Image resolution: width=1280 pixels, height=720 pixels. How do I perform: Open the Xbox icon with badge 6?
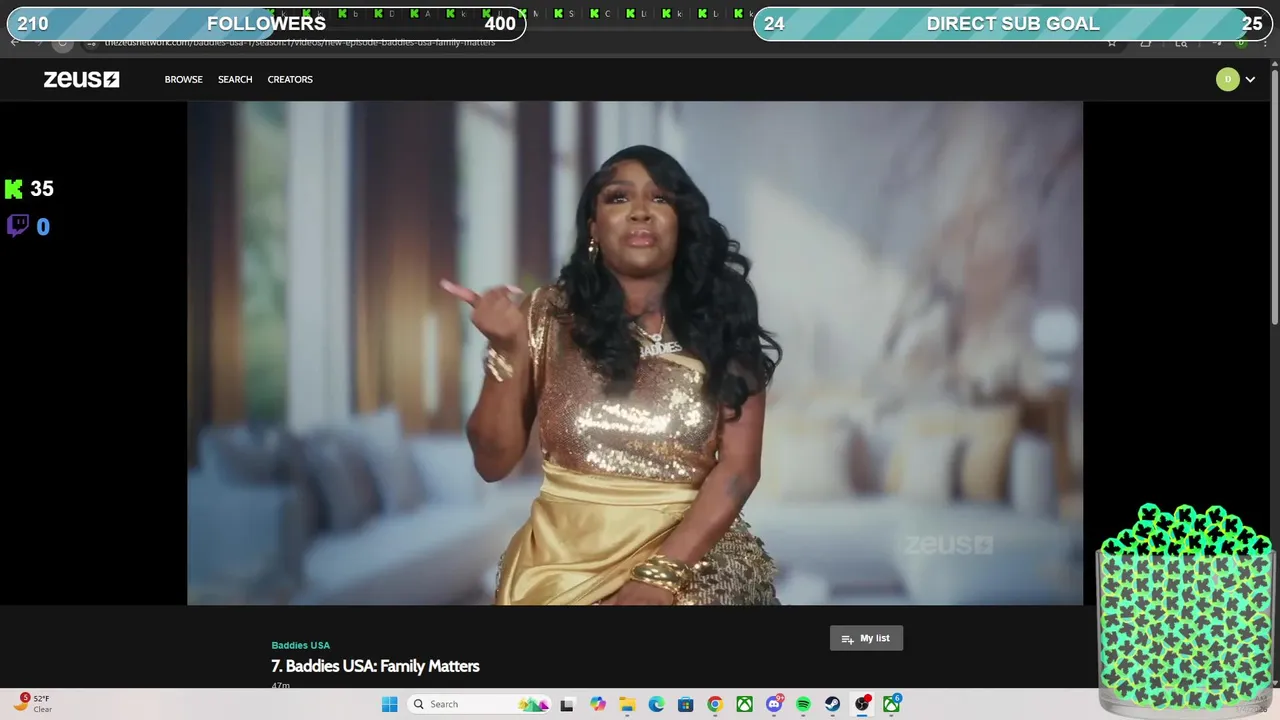[x=891, y=704]
